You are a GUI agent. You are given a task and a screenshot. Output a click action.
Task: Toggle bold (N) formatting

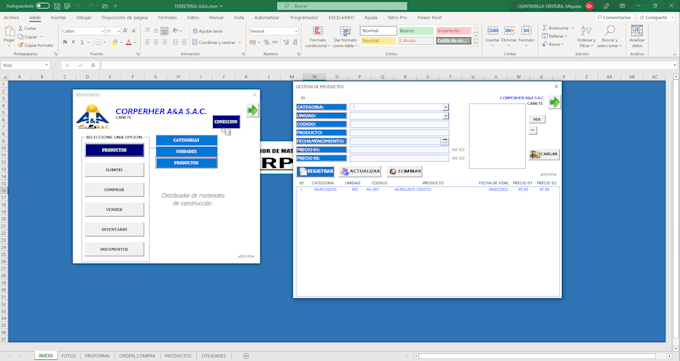pyautogui.click(x=65, y=42)
